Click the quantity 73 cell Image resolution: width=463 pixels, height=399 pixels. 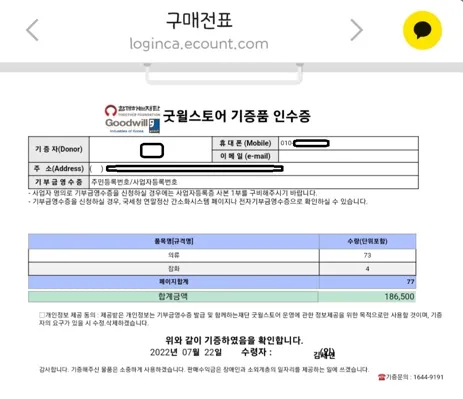[x=367, y=255]
